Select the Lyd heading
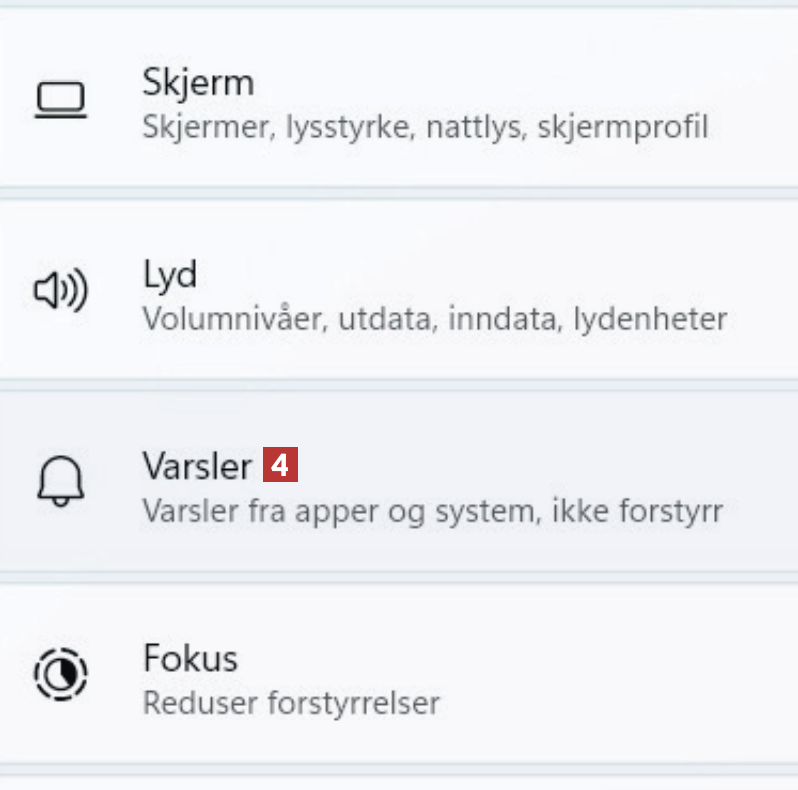Image resolution: width=798 pixels, height=790 pixels. [x=169, y=274]
